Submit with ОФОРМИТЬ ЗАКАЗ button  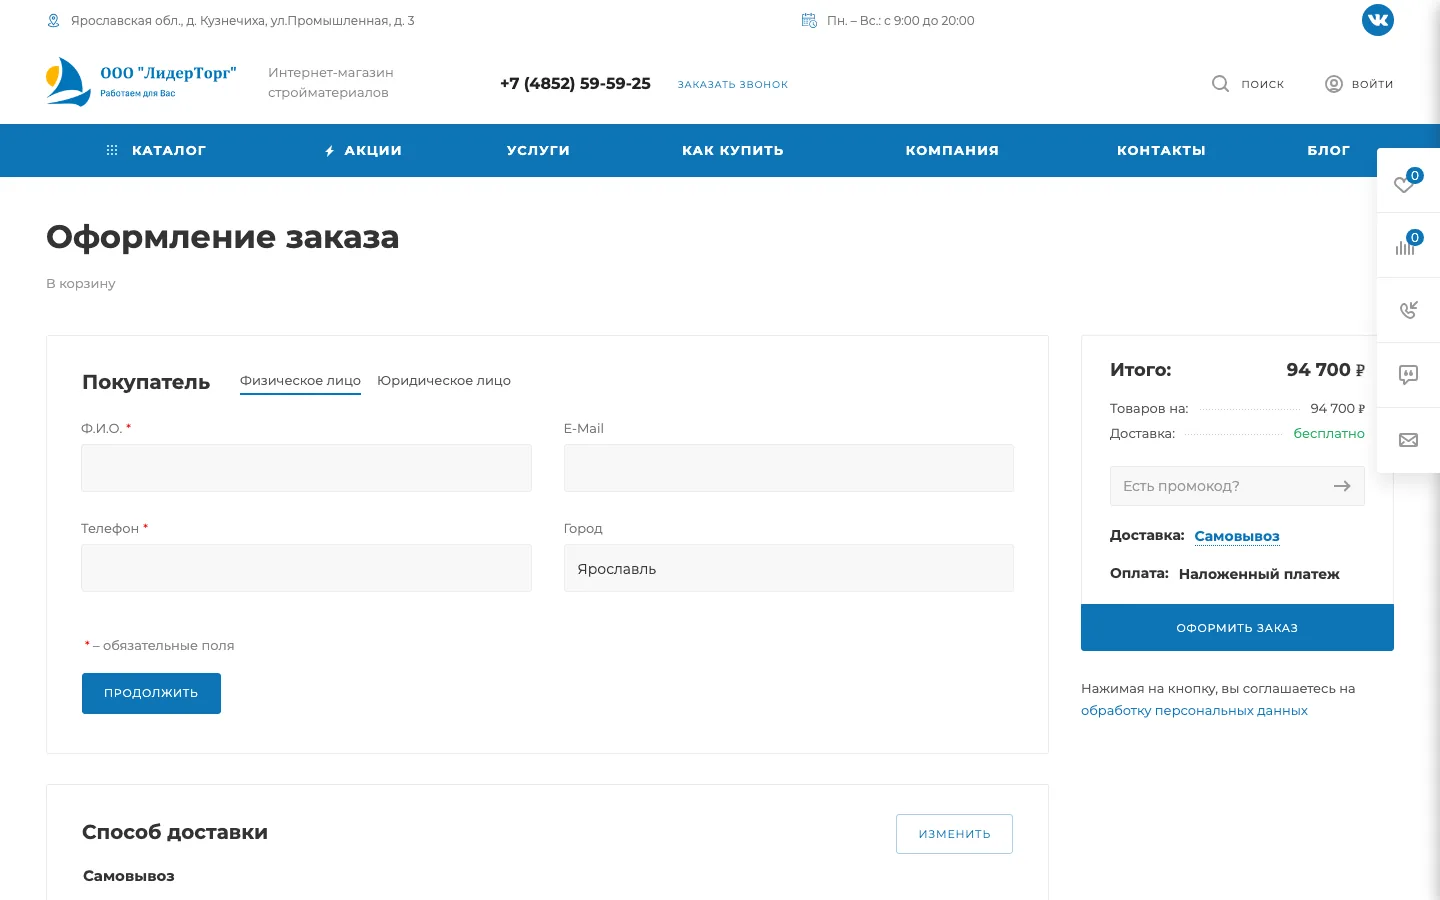point(1237,628)
